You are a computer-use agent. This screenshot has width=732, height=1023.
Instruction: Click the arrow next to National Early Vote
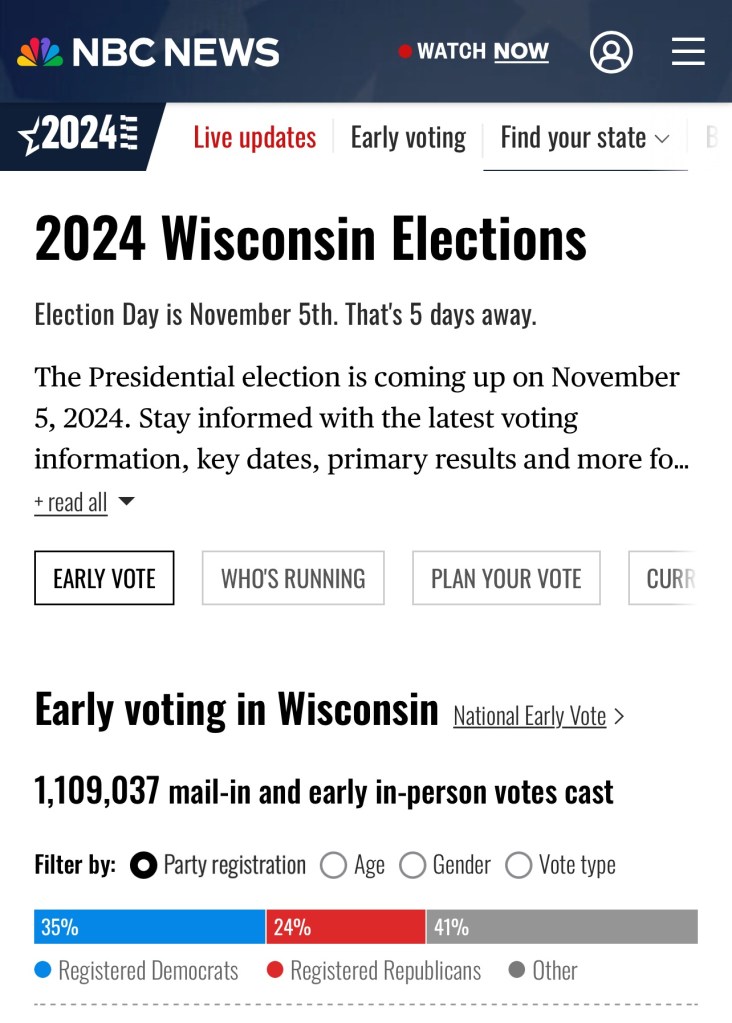click(x=620, y=716)
